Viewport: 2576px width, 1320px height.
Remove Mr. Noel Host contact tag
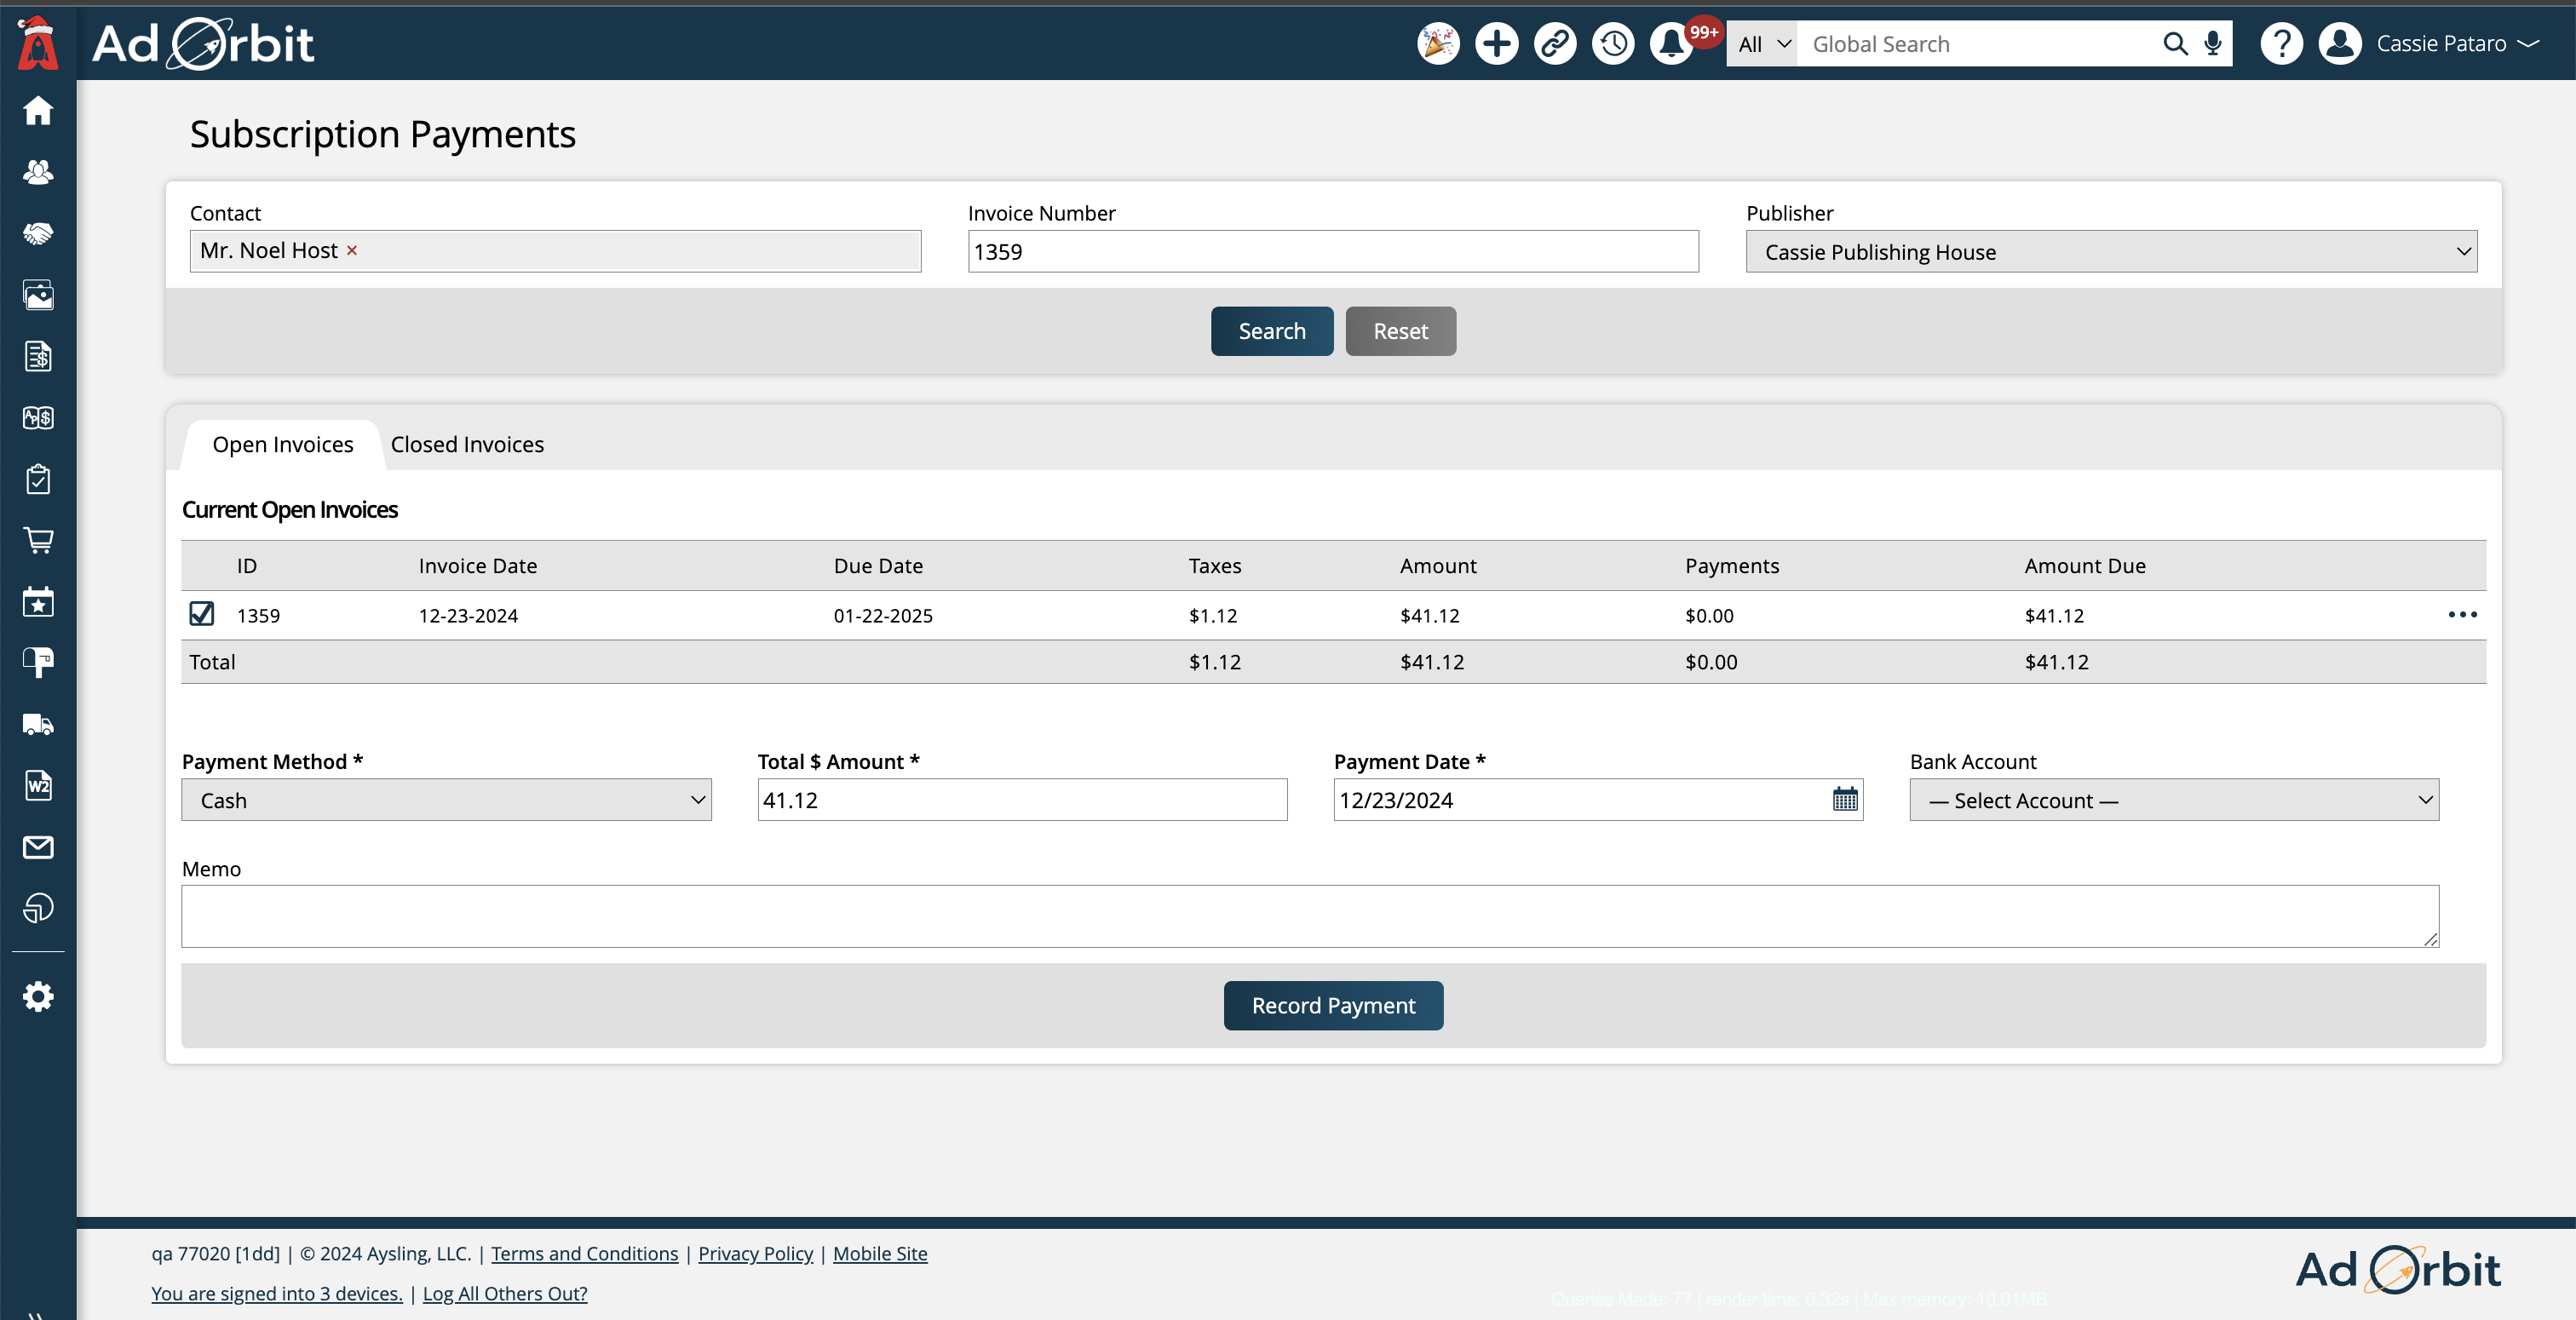tap(352, 251)
